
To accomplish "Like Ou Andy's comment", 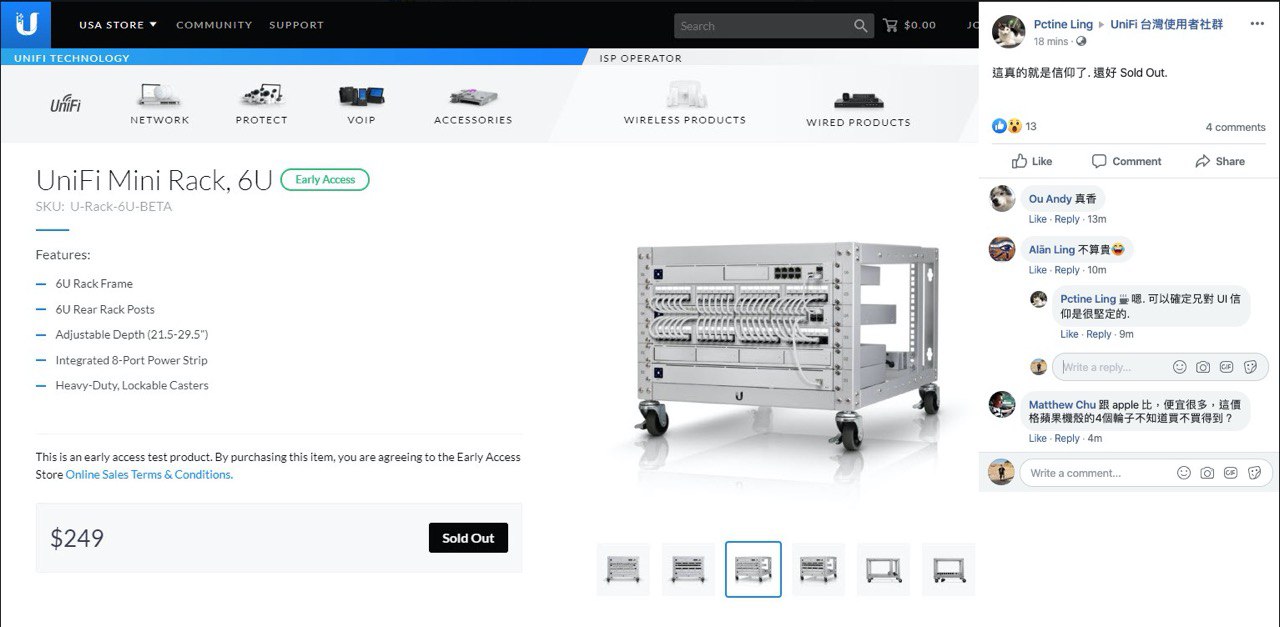I will (1038, 219).
